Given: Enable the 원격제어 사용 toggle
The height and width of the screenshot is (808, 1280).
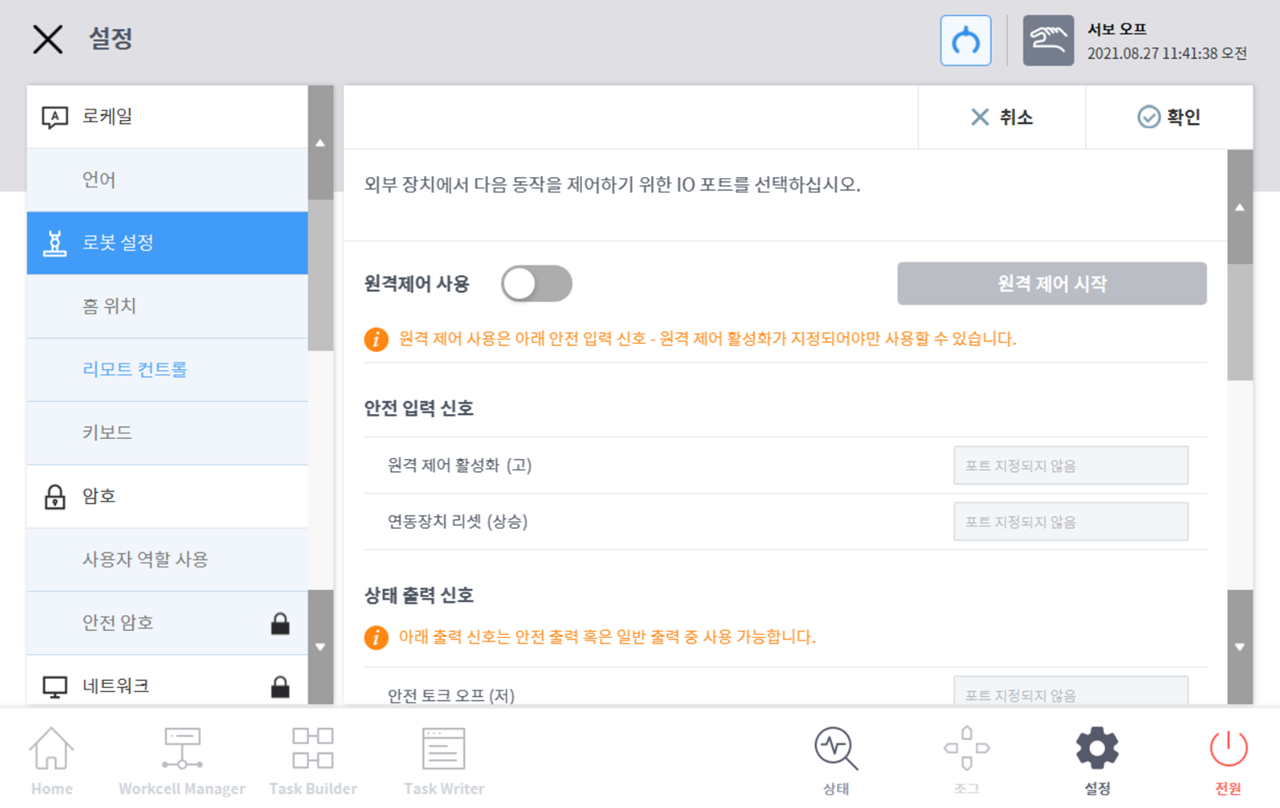Looking at the screenshot, I should (536, 283).
